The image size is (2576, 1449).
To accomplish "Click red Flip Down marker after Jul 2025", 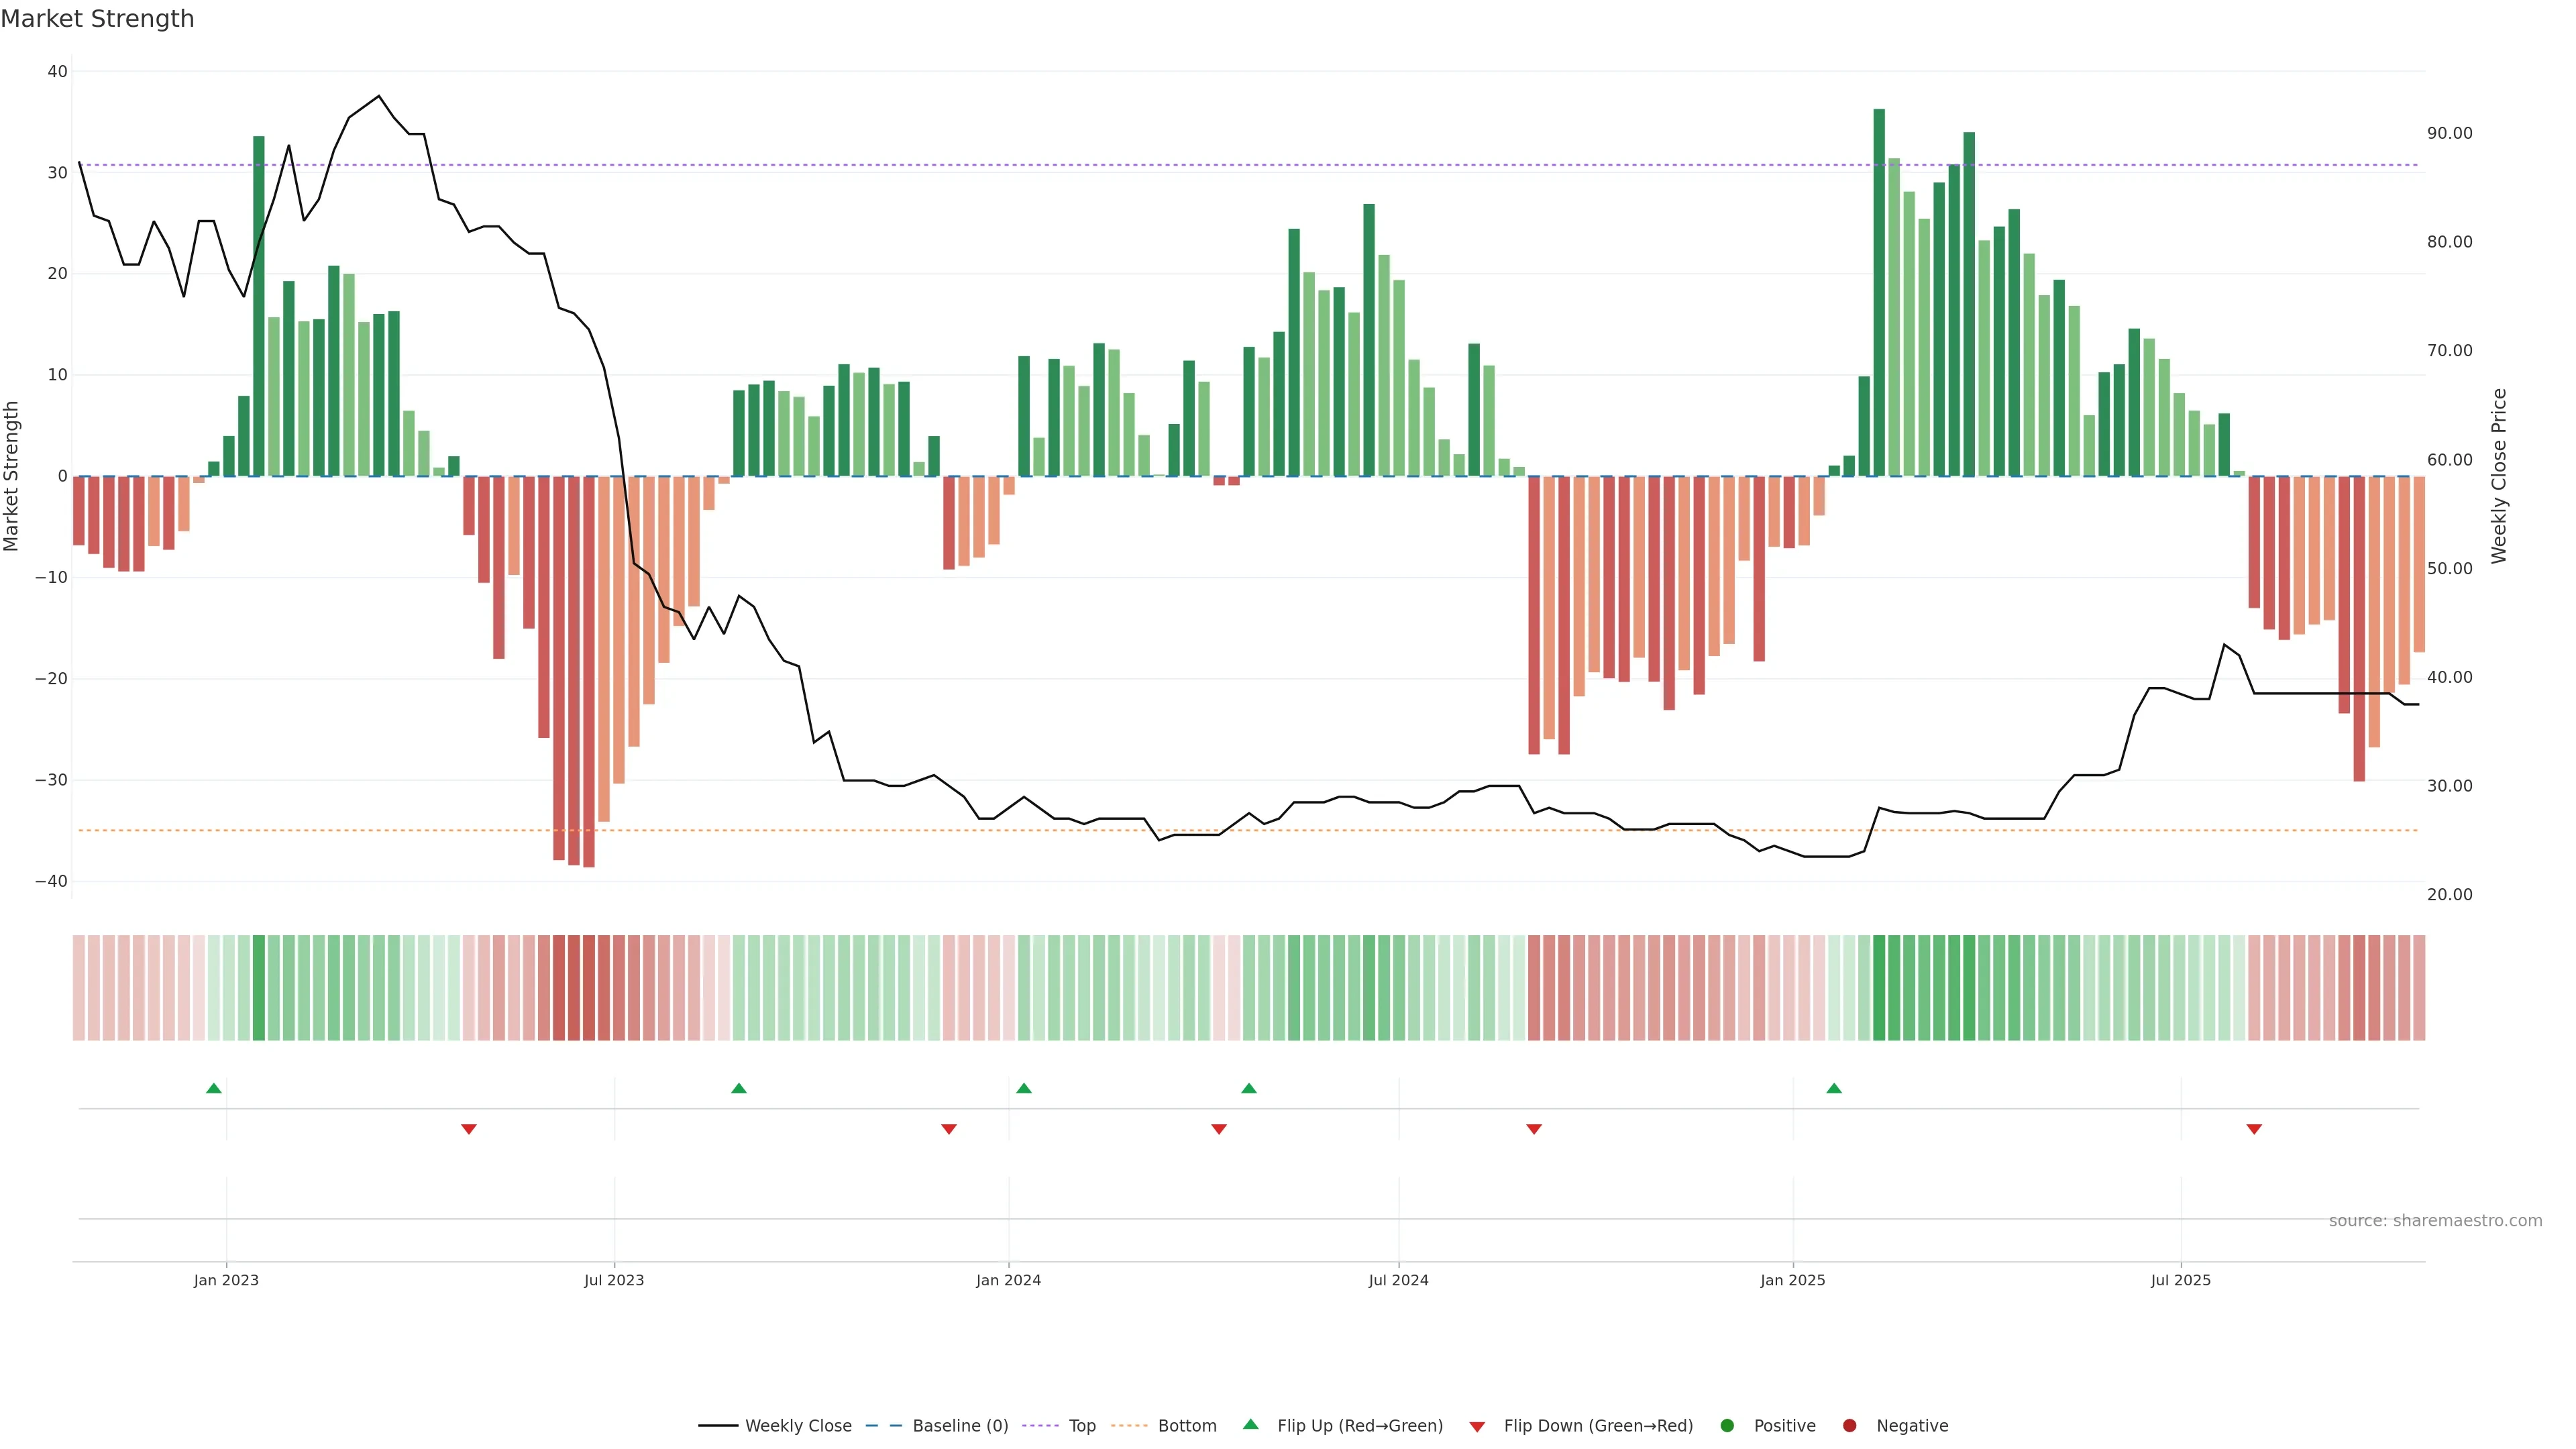I will (x=2254, y=1129).
